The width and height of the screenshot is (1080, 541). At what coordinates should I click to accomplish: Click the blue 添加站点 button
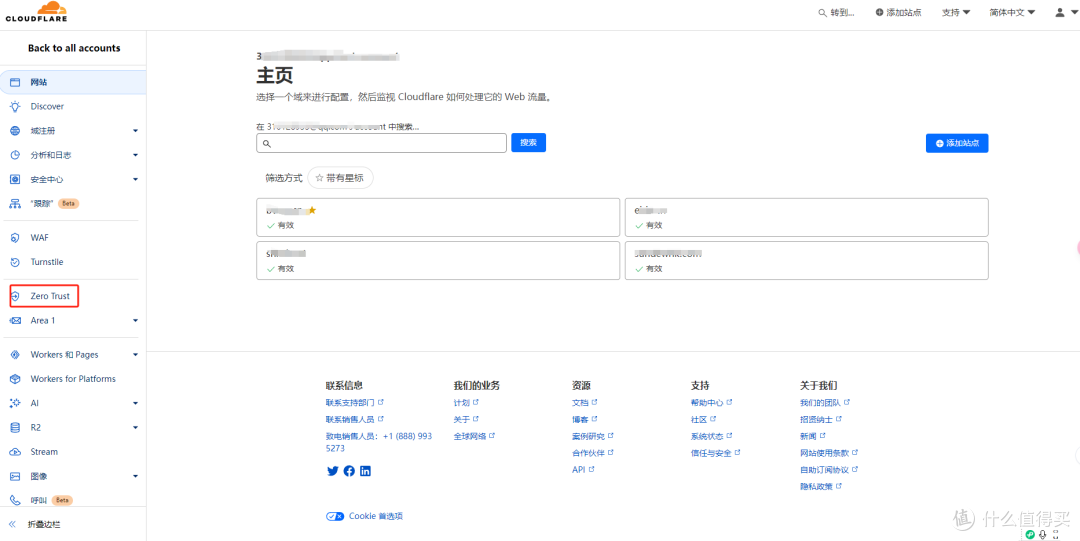click(957, 143)
